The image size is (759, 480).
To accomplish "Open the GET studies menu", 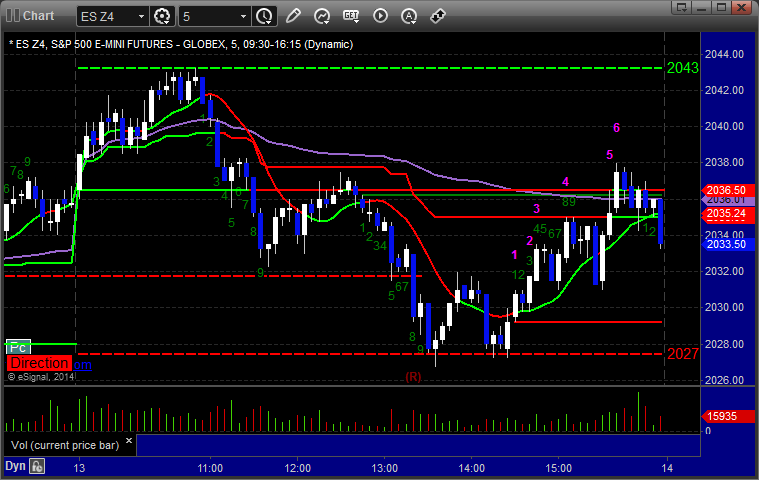I will [x=351, y=16].
